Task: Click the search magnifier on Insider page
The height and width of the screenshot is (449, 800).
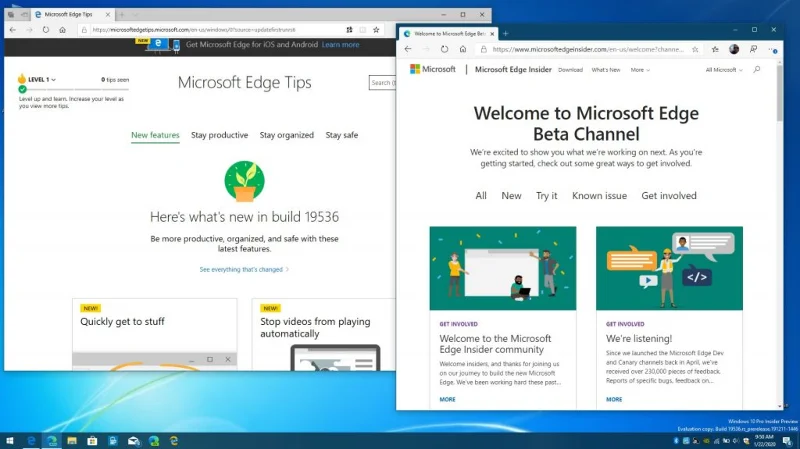Action: [757, 69]
